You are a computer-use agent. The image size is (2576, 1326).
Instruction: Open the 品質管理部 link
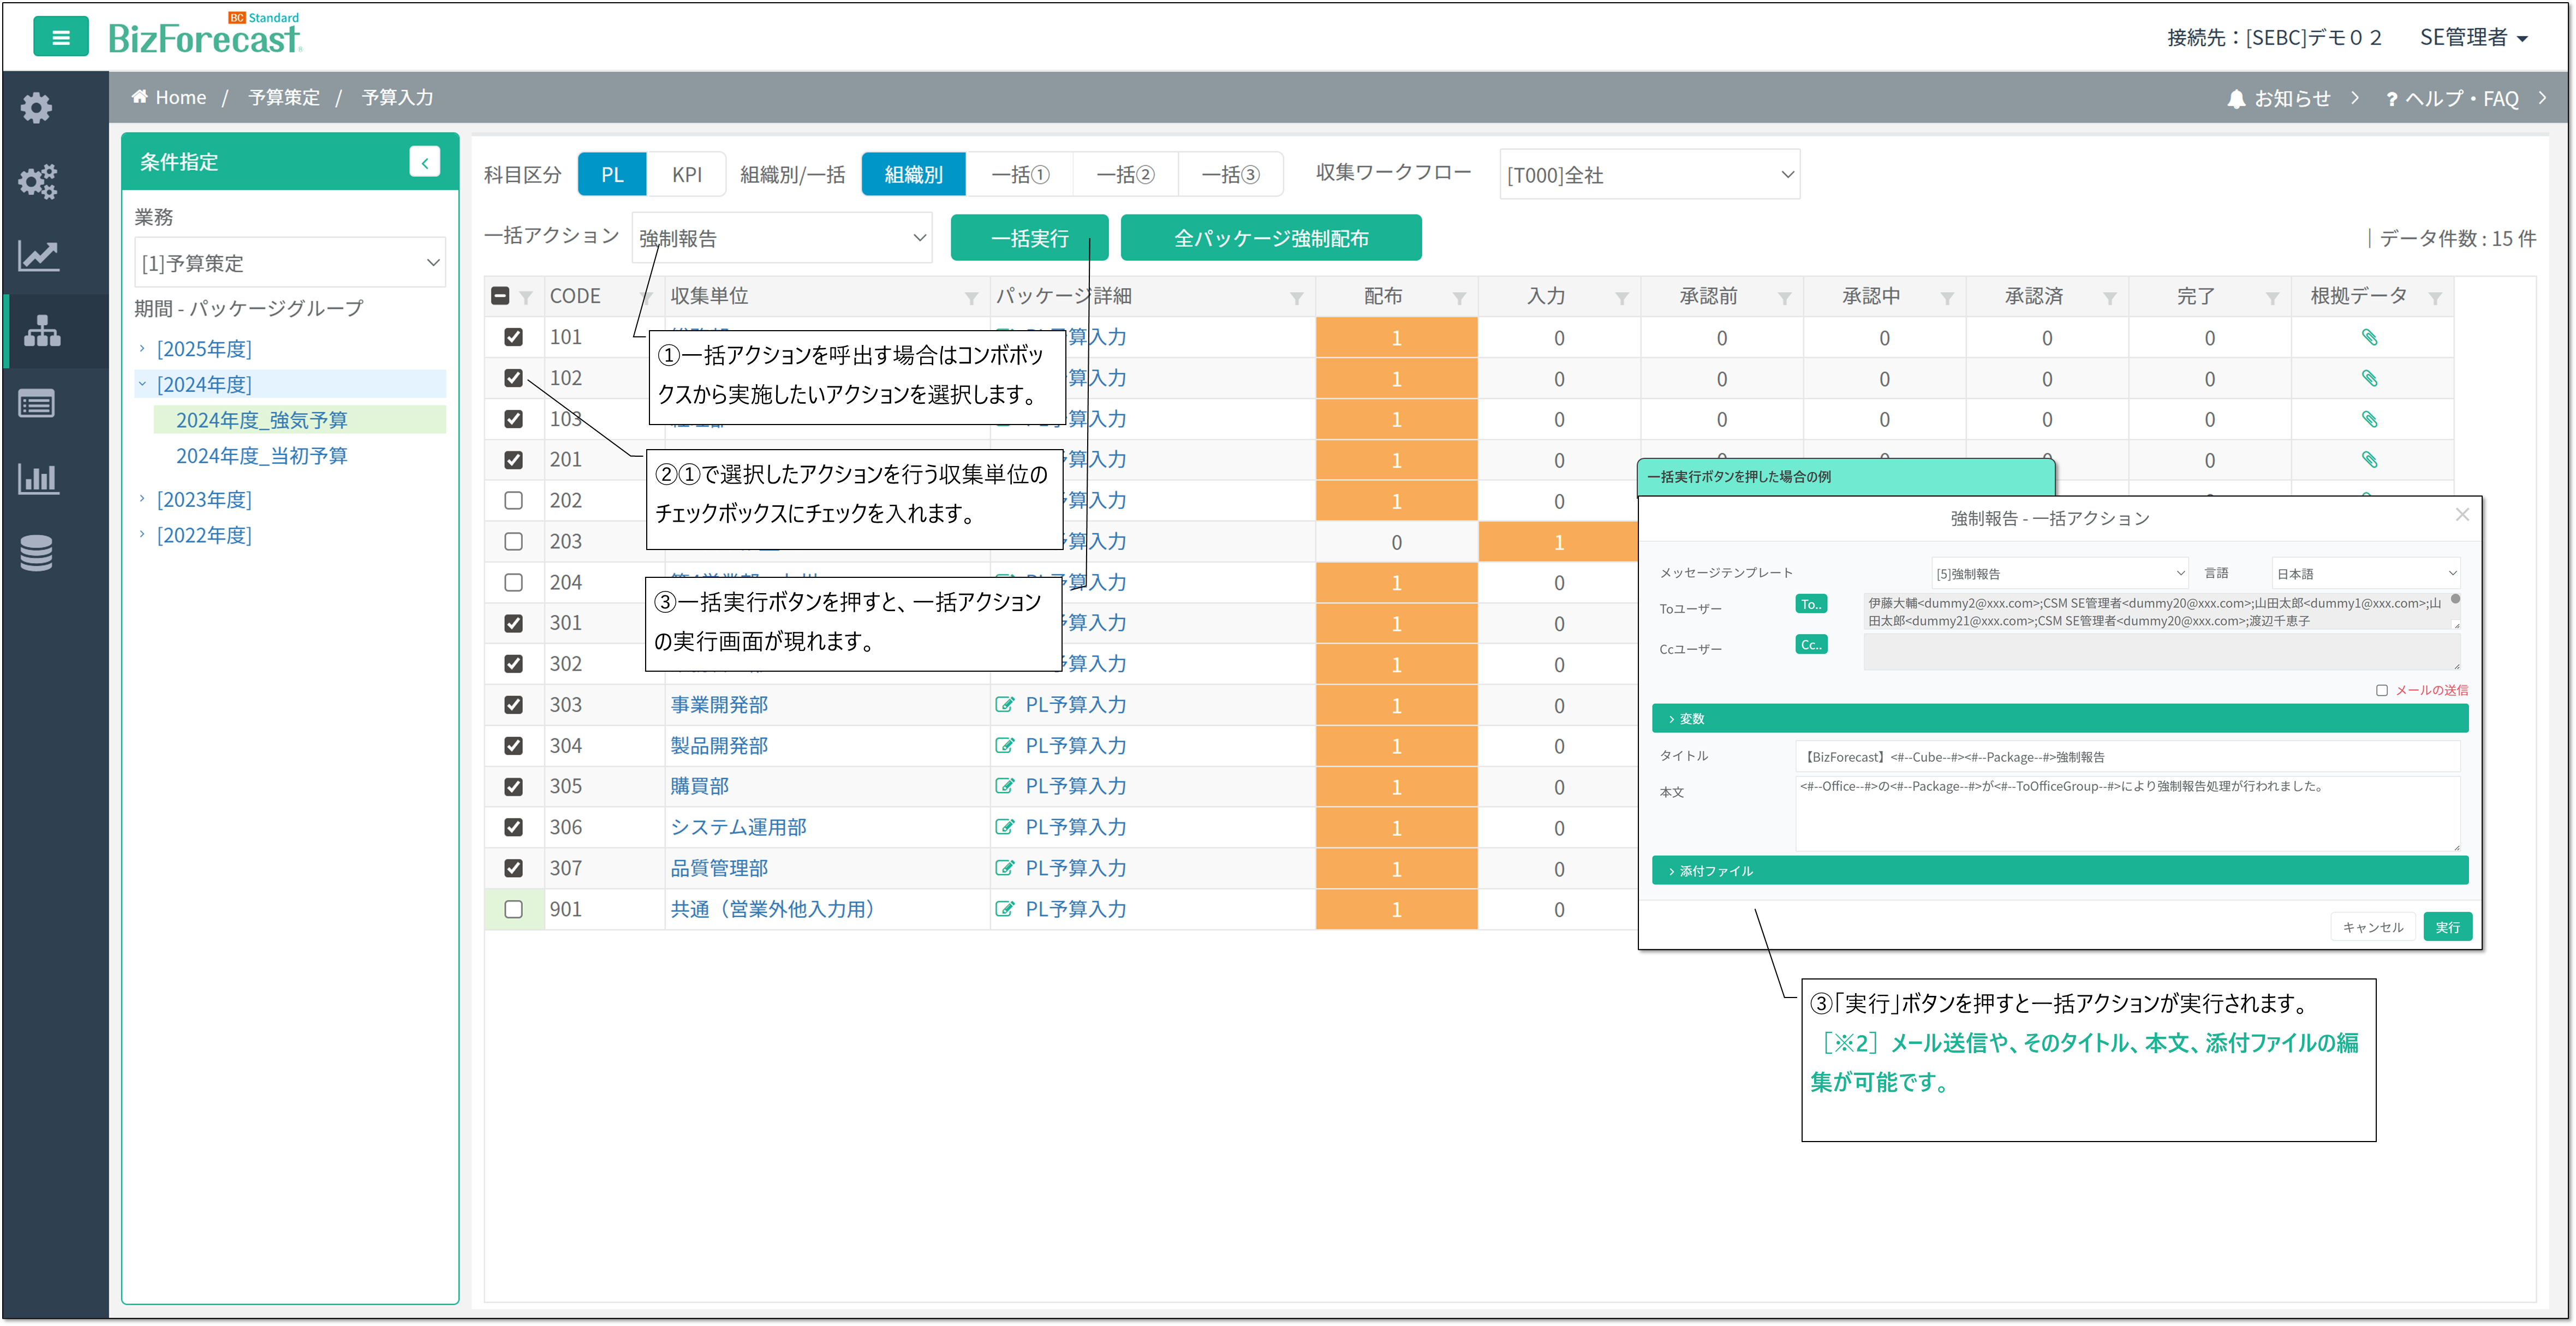pyautogui.click(x=719, y=868)
